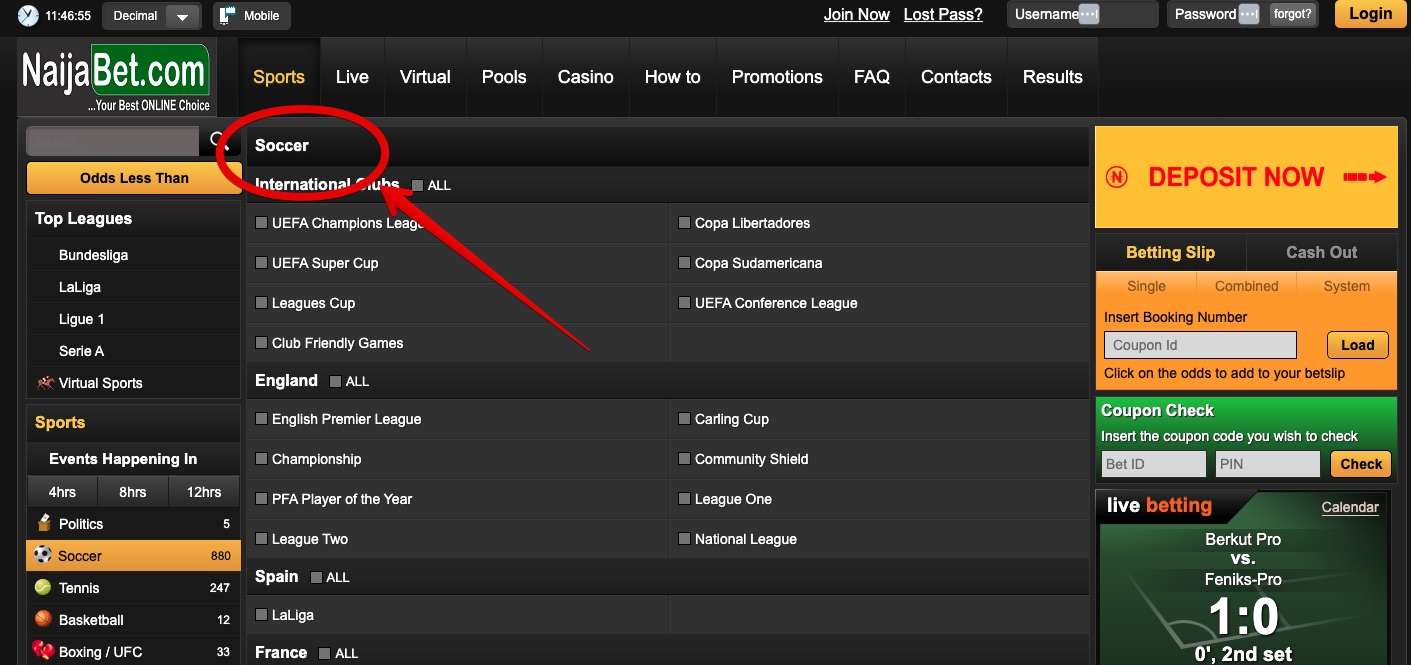Open Bundesliga in Top Leagues

point(93,255)
